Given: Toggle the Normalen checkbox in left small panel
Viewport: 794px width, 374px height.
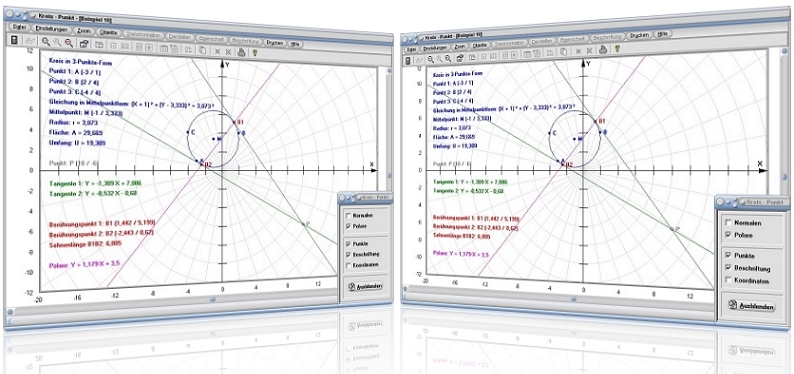Looking at the screenshot, I should [x=347, y=215].
